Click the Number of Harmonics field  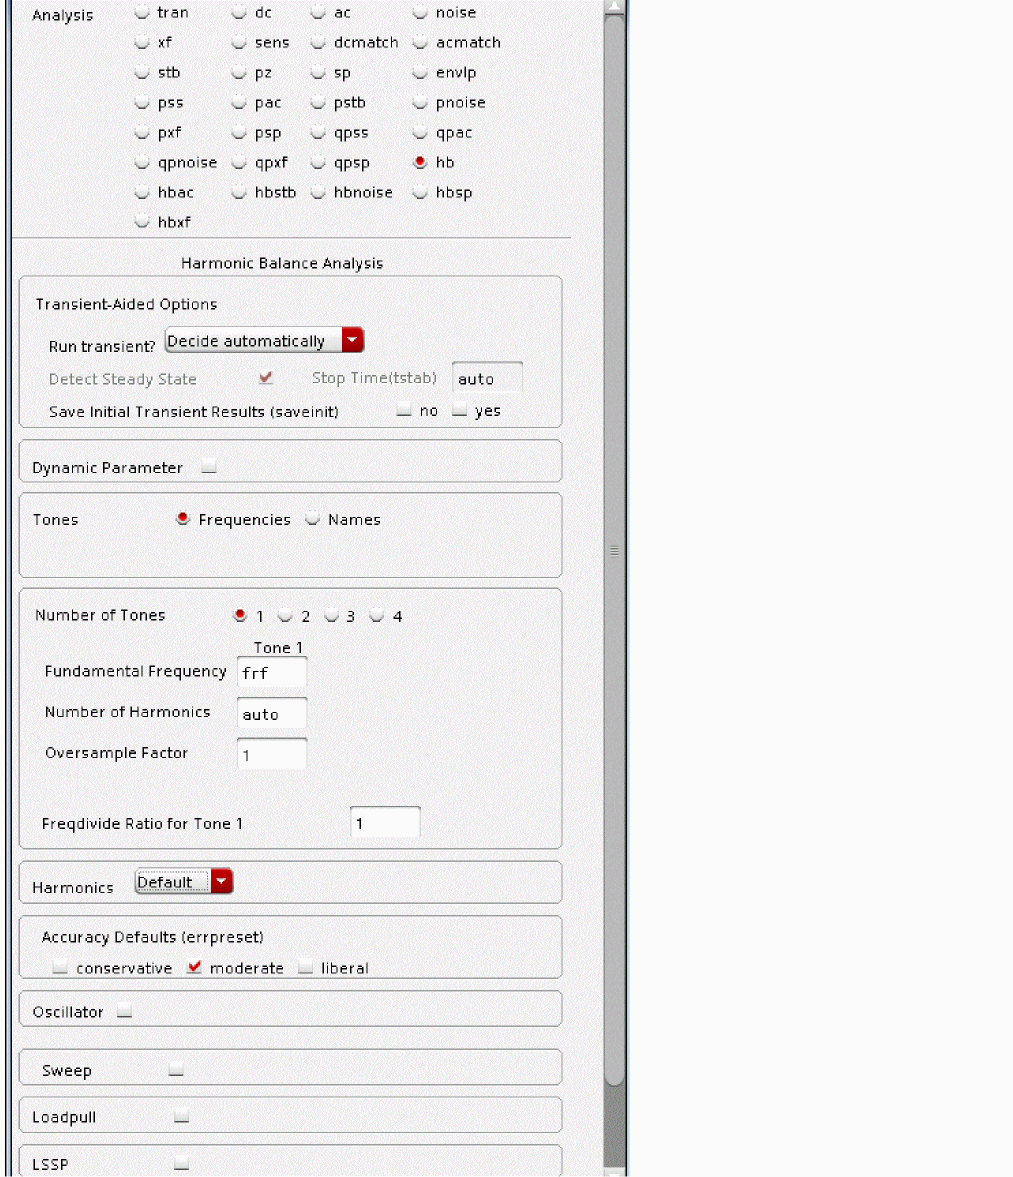pos(272,714)
